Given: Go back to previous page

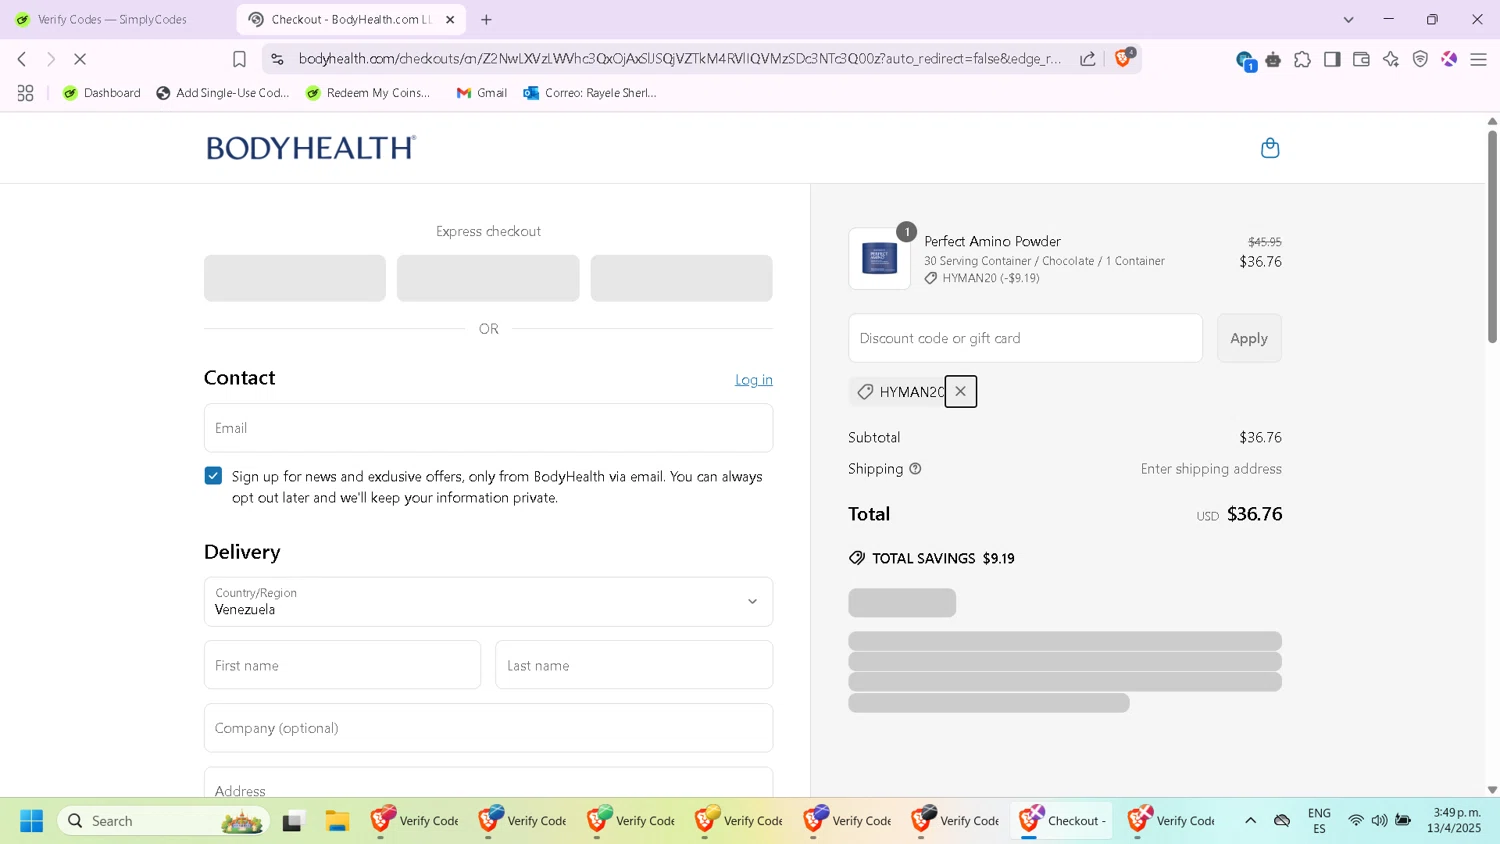Looking at the screenshot, I should pyautogui.click(x=22, y=59).
